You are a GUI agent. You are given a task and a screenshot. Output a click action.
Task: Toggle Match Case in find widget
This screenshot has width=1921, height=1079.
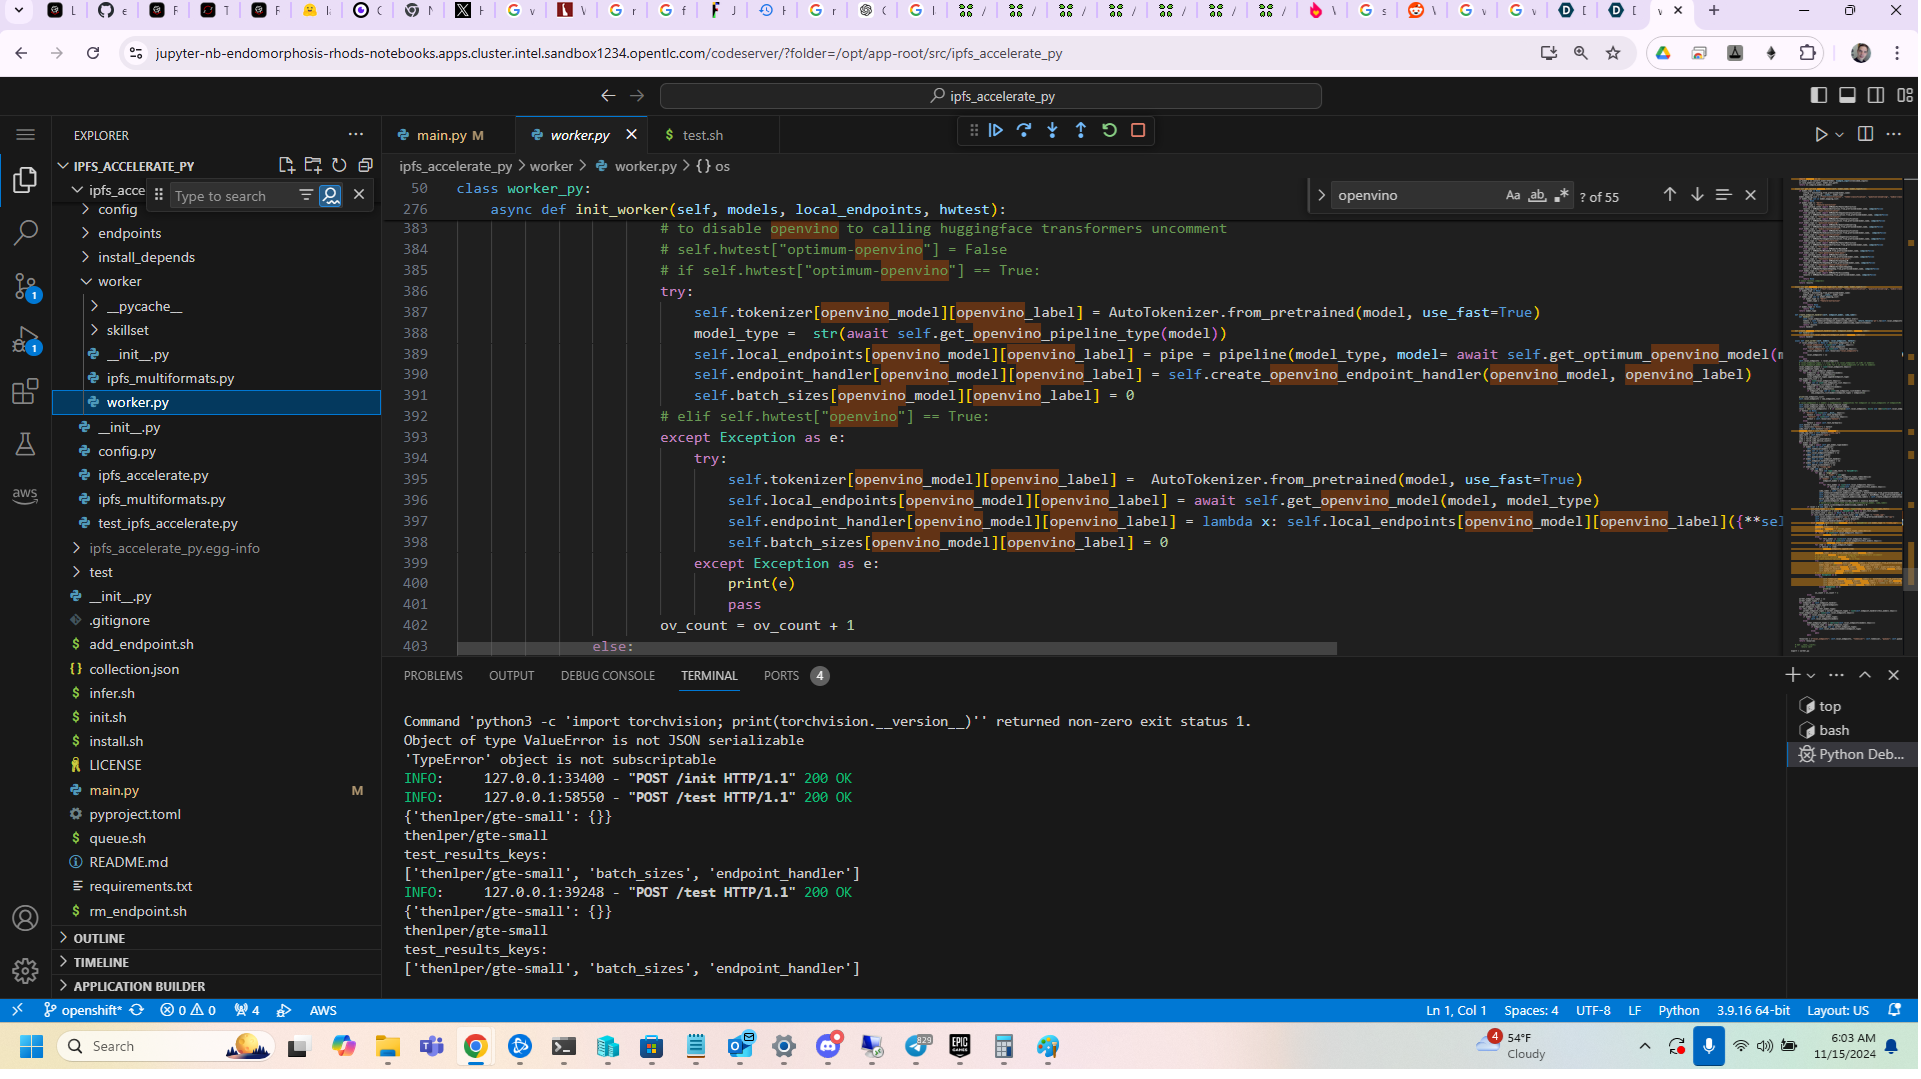point(1514,196)
